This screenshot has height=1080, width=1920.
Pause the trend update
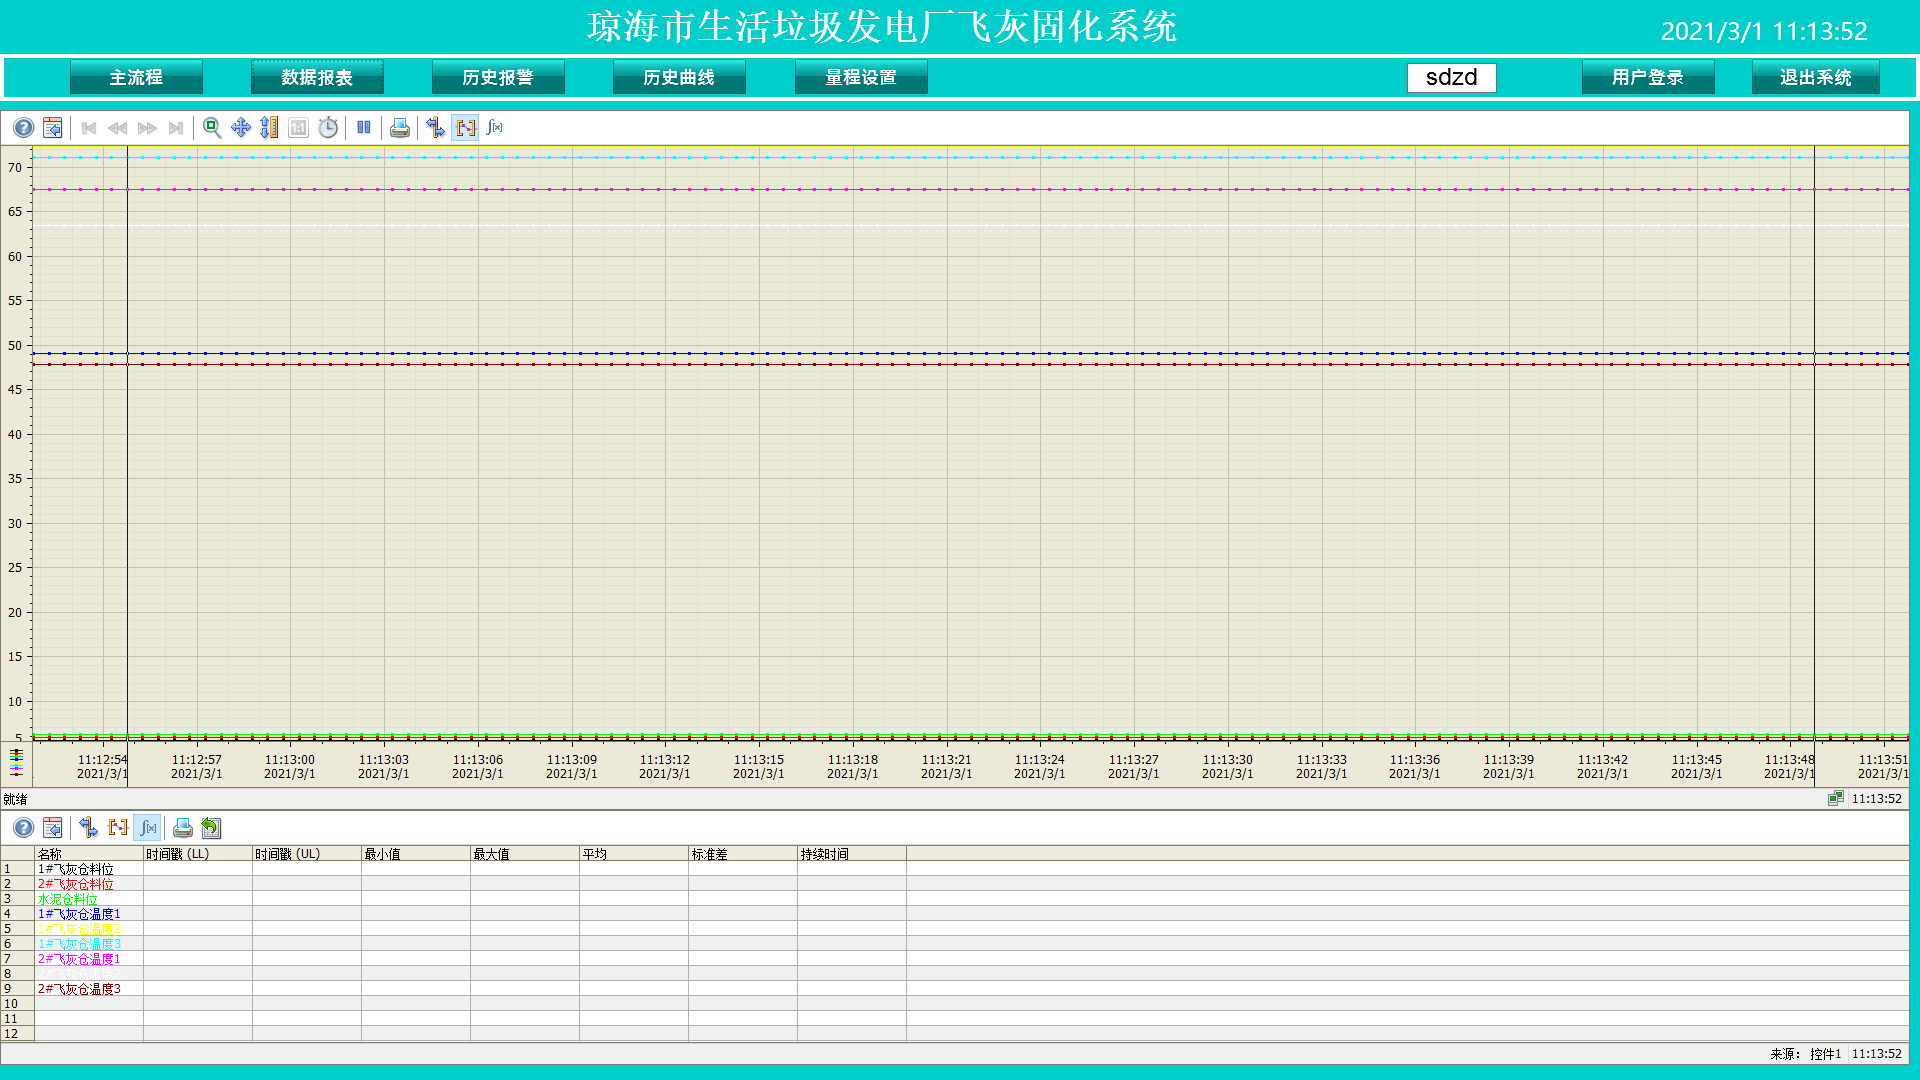[364, 128]
